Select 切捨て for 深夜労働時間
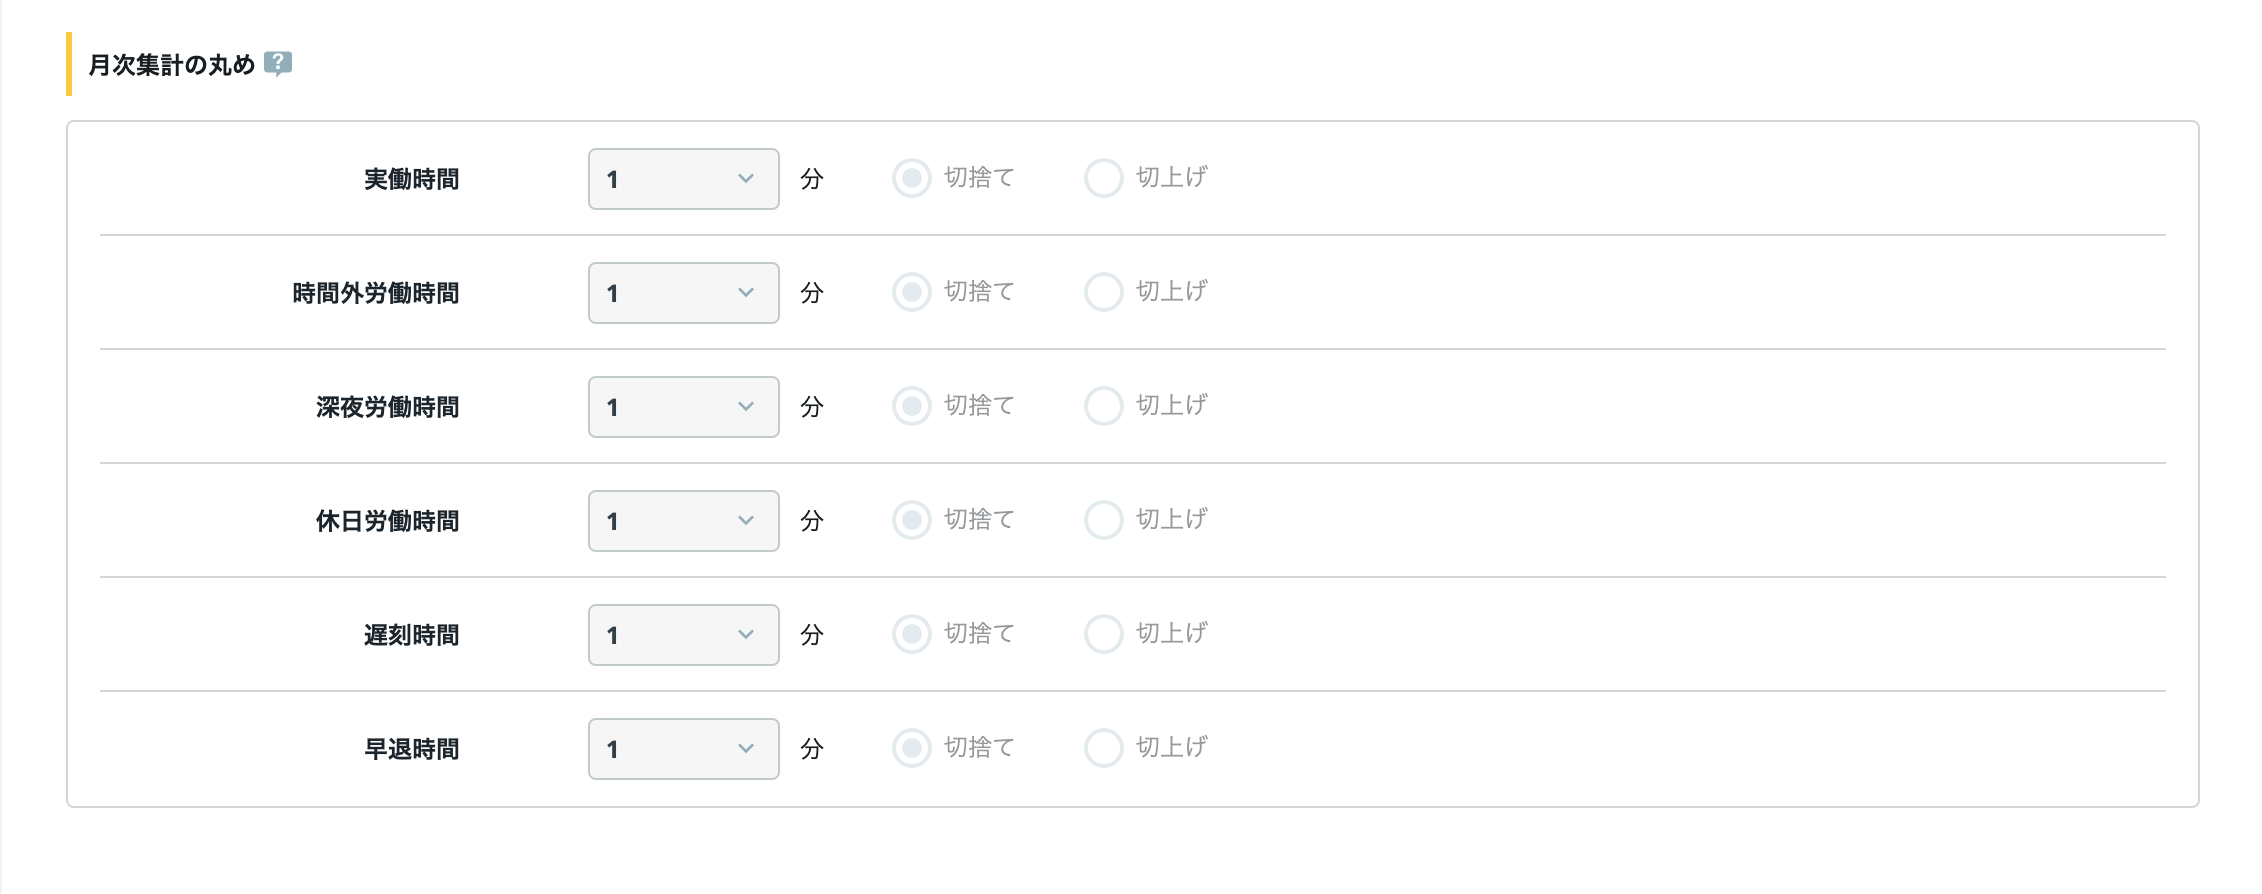 [x=912, y=406]
